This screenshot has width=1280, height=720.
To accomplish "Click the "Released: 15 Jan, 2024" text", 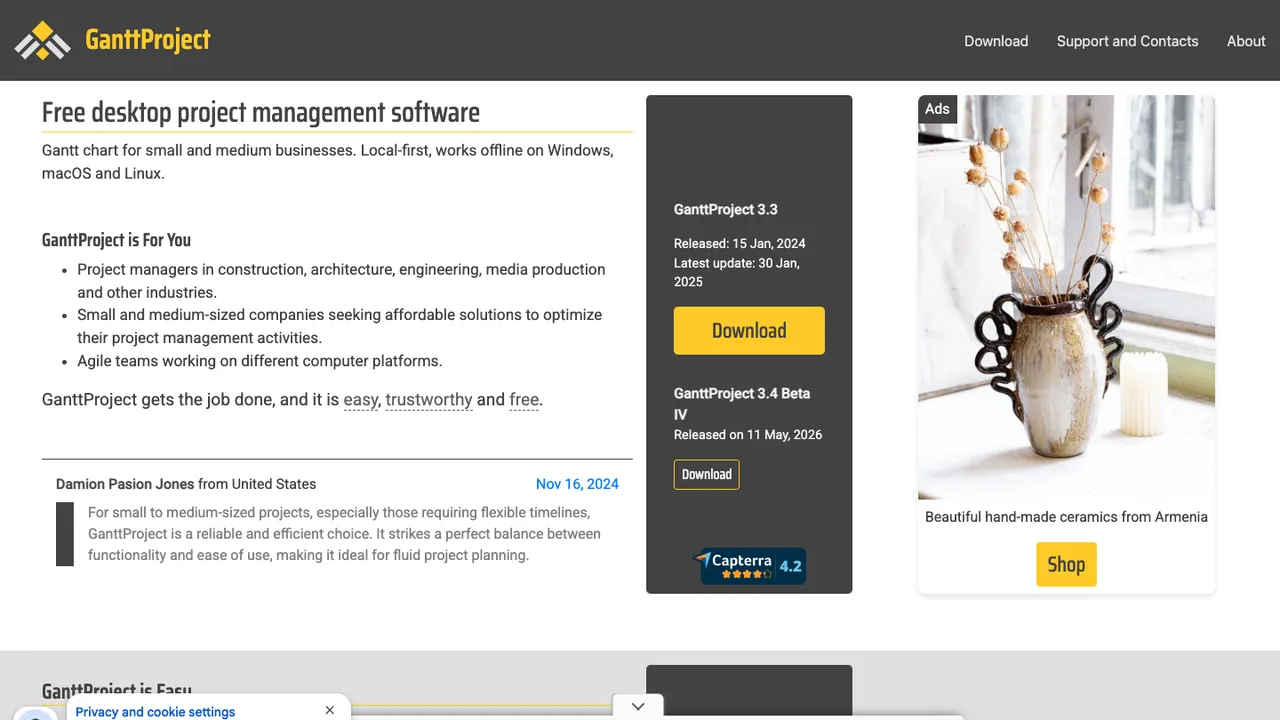I will (740, 244).
